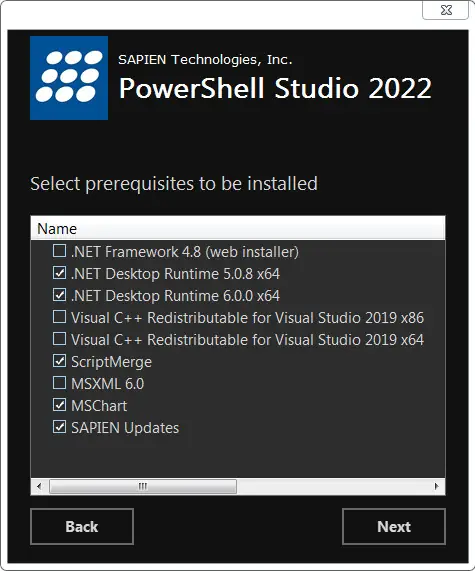Click the SAPIEN logo icon

click(x=69, y=78)
